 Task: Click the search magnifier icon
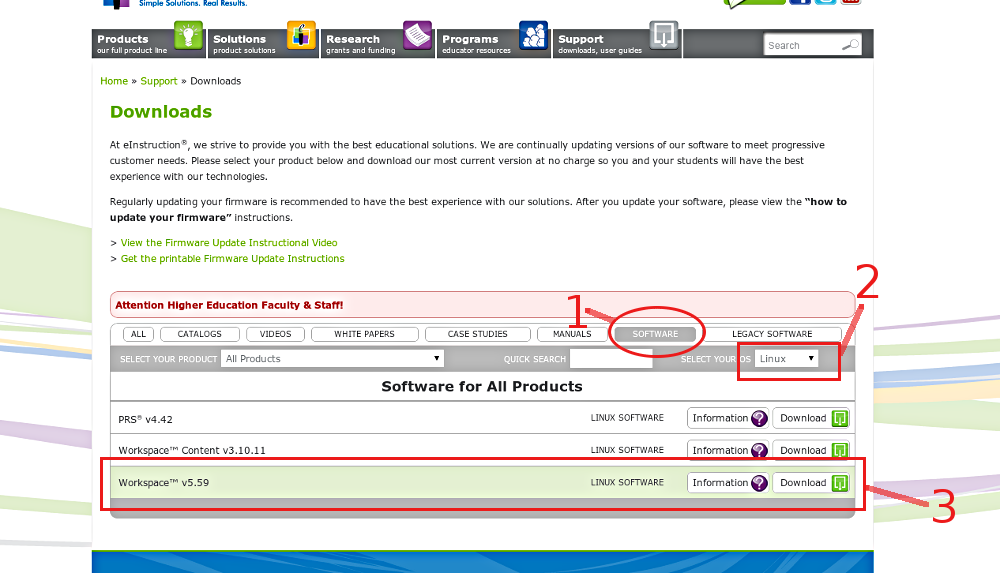coord(850,45)
